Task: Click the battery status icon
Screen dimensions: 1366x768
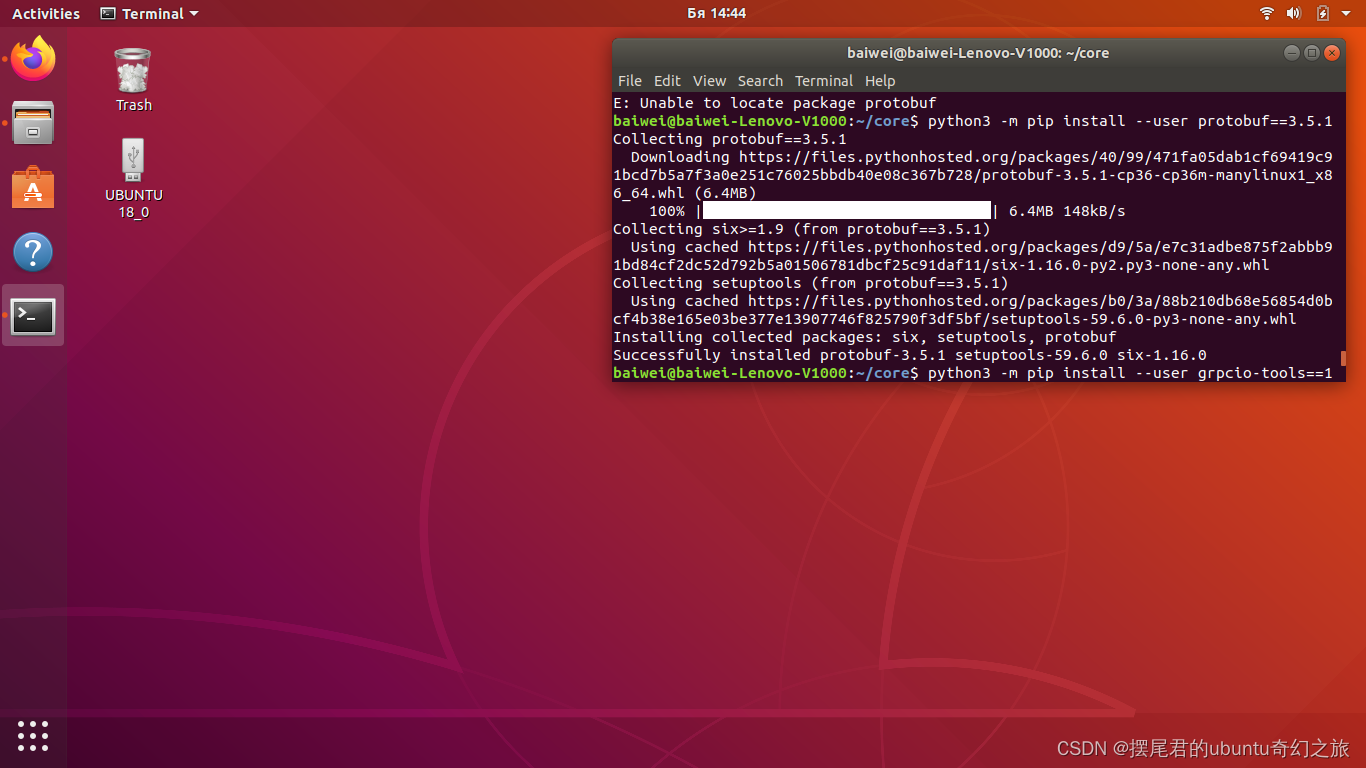Action: pos(1323,13)
